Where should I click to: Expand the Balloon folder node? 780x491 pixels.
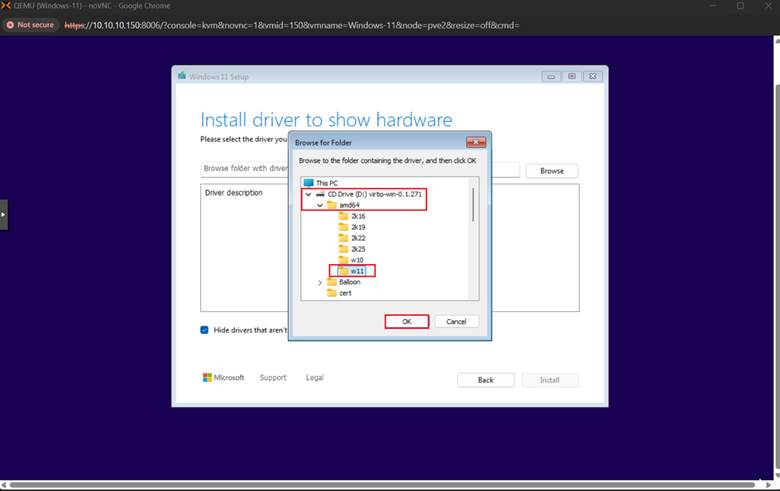coord(320,283)
